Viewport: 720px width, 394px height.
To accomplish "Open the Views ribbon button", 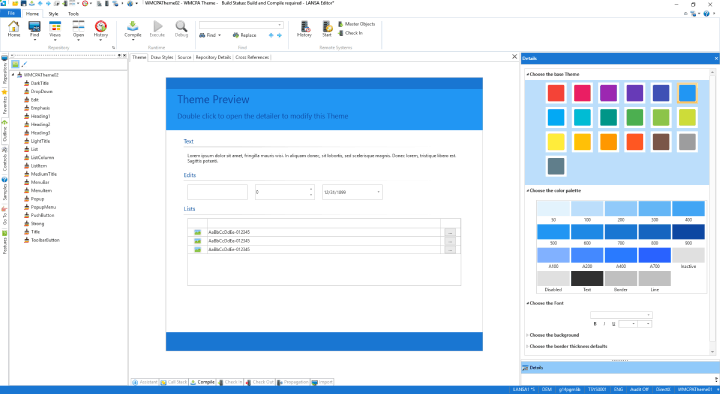I will point(55,29).
